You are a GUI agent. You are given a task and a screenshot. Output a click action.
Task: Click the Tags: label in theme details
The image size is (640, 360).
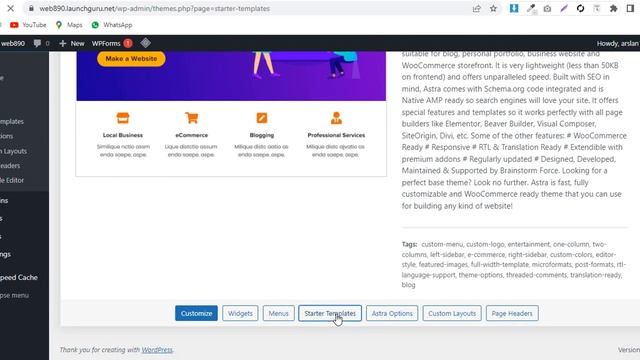(x=409, y=244)
